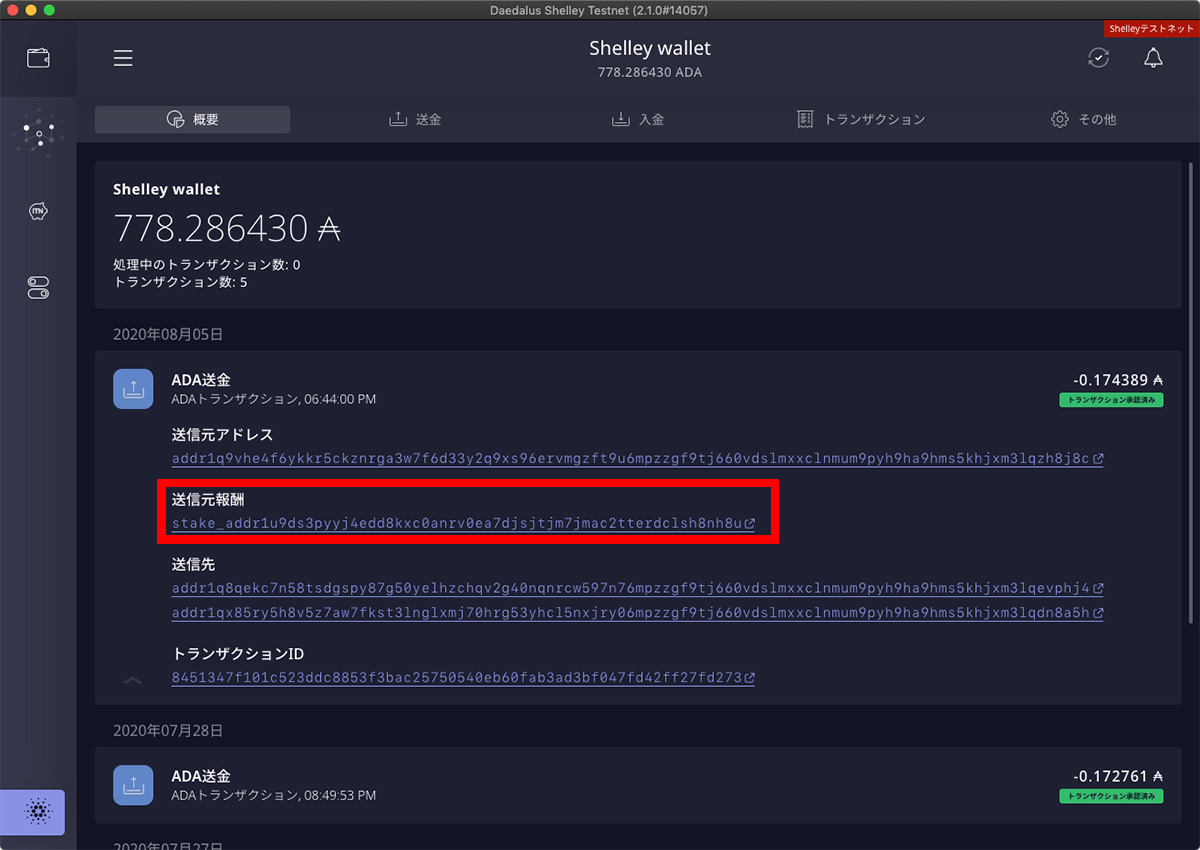This screenshot has width=1200, height=850.
Task: Switch to the トランザクション tab
Action: tap(861, 119)
